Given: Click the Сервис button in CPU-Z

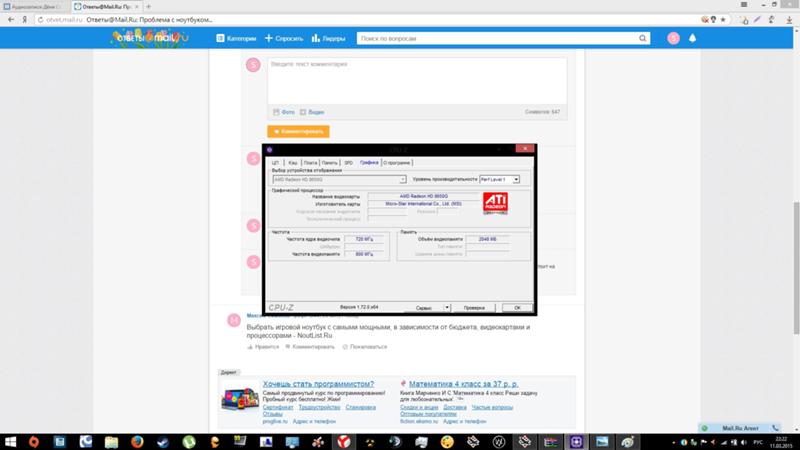Looking at the screenshot, I should click(x=423, y=308).
